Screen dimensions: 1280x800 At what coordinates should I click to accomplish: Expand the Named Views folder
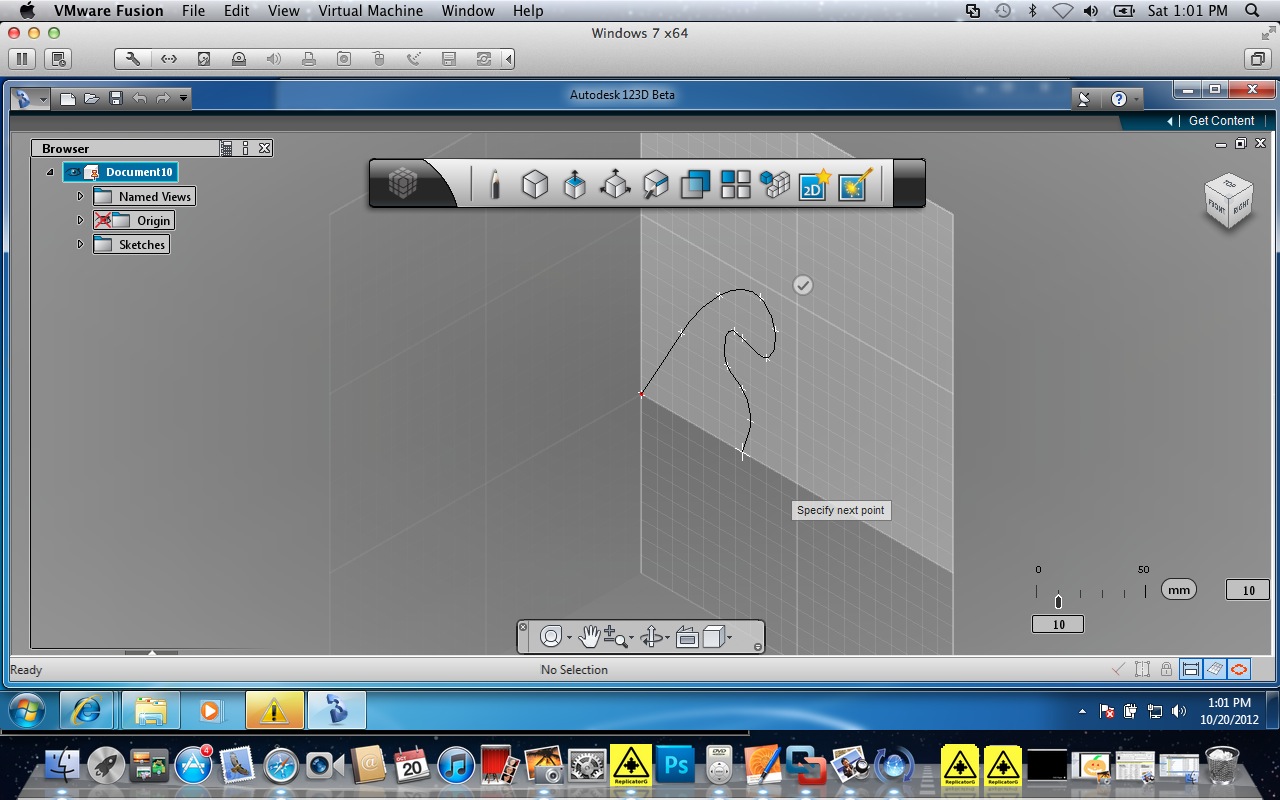tap(80, 196)
